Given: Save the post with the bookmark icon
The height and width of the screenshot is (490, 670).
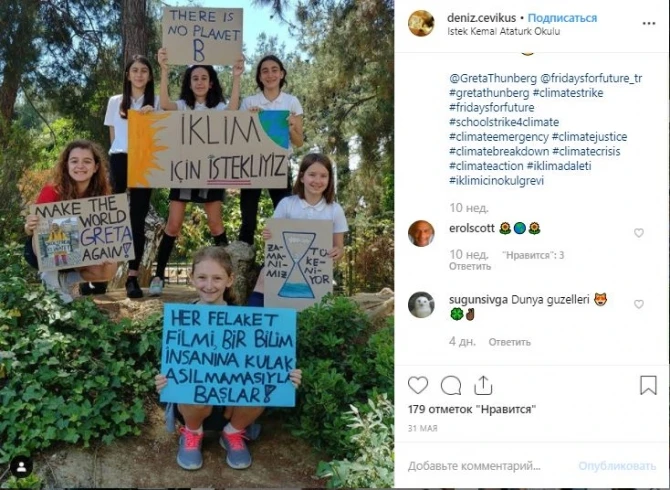Looking at the screenshot, I should 648,385.
